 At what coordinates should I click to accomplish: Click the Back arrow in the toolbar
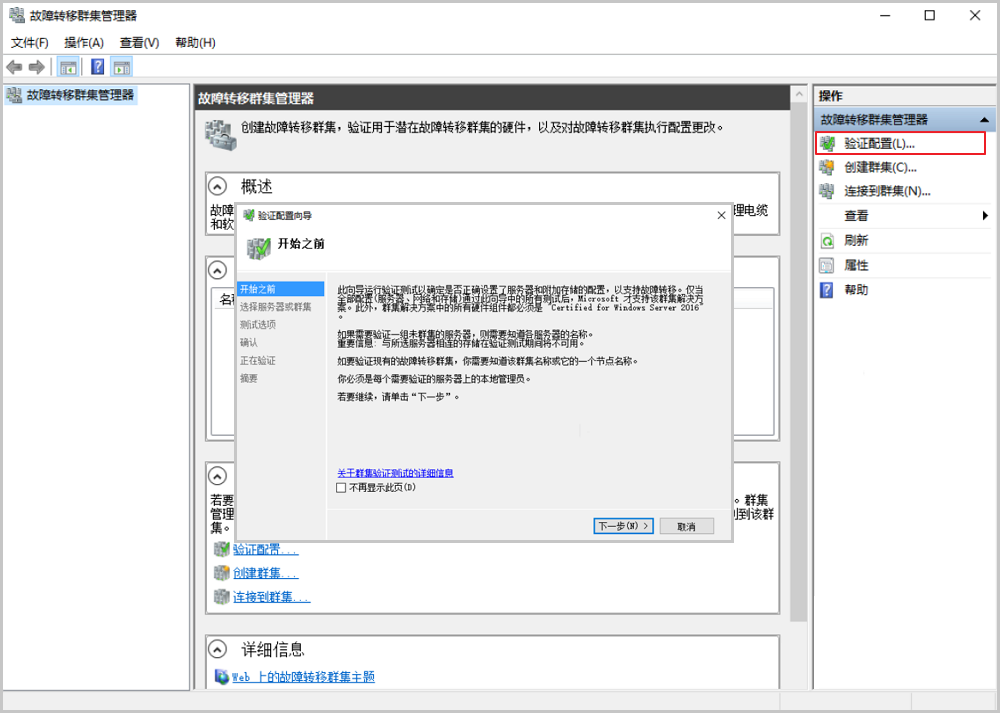click(x=14, y=67)
